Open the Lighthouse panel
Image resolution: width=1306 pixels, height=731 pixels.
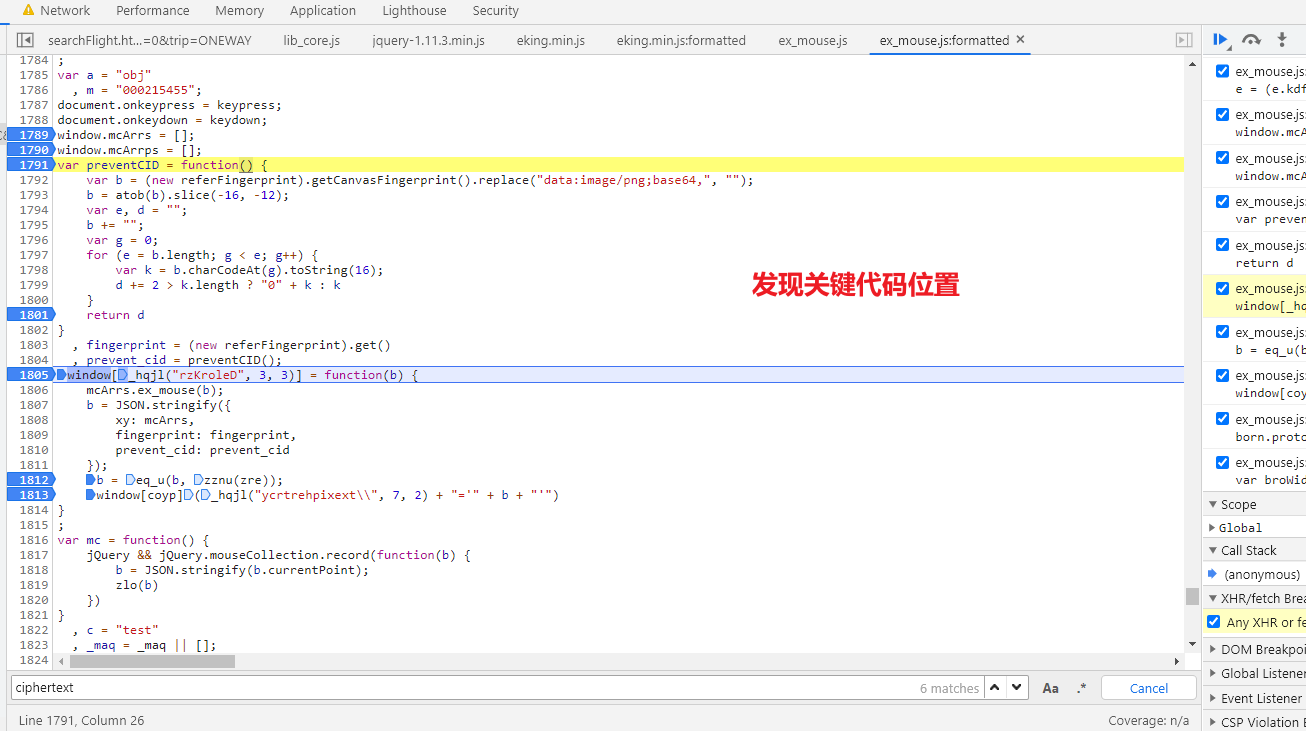414,10
